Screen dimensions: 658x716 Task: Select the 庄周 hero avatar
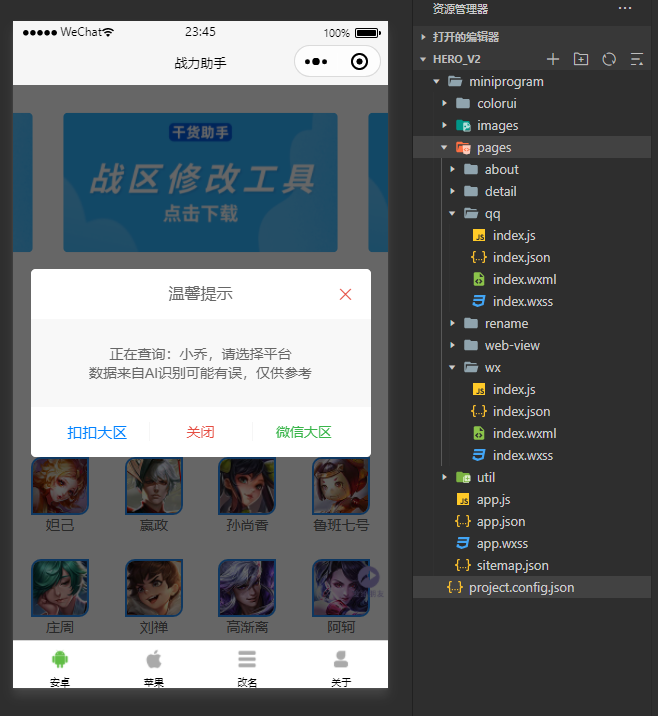click(60, 588)
